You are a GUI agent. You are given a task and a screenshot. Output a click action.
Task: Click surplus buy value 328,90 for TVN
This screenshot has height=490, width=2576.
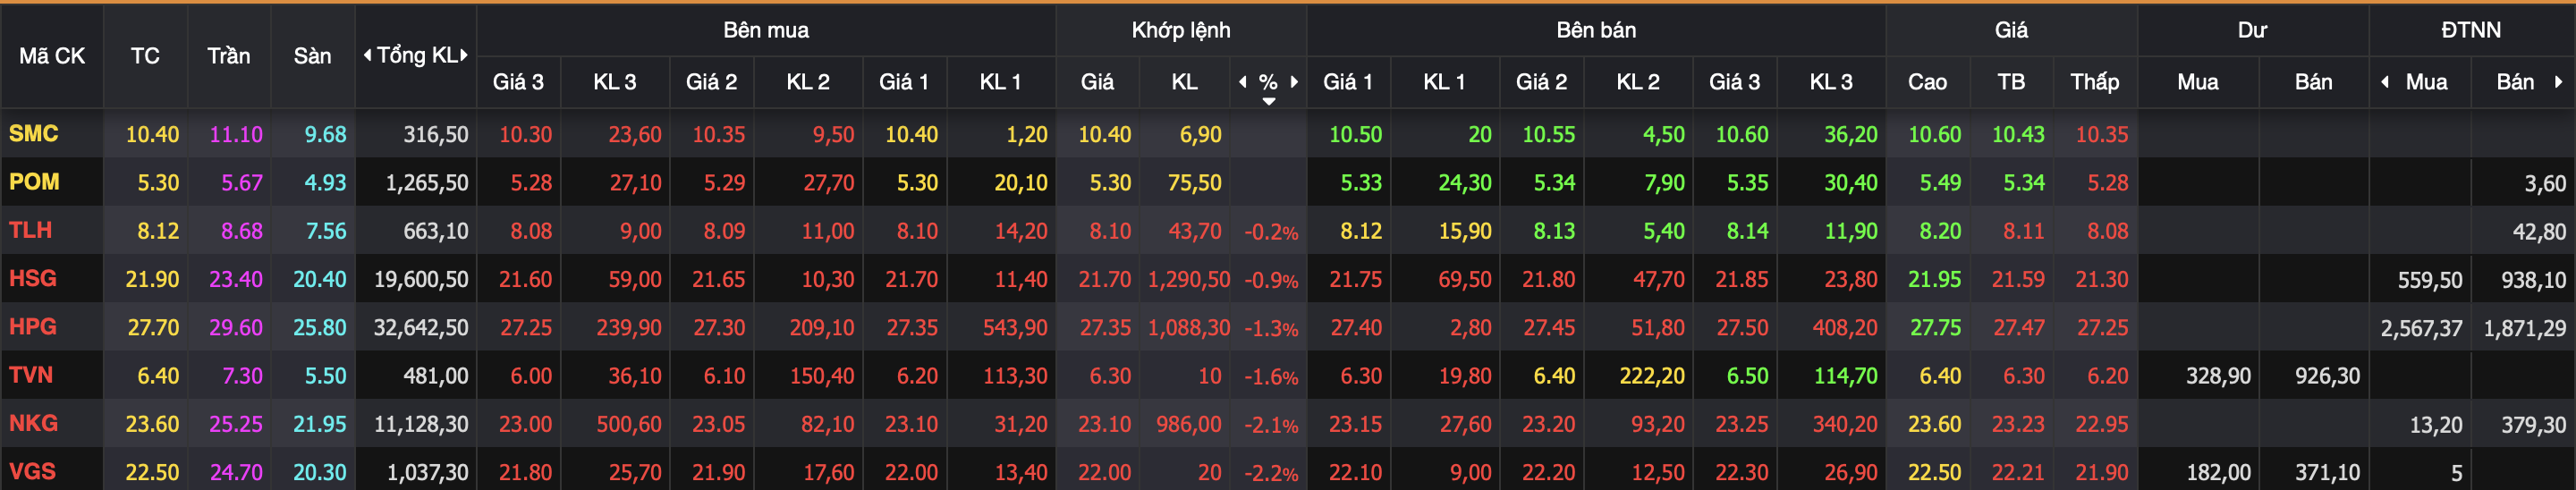point(2218,376)
